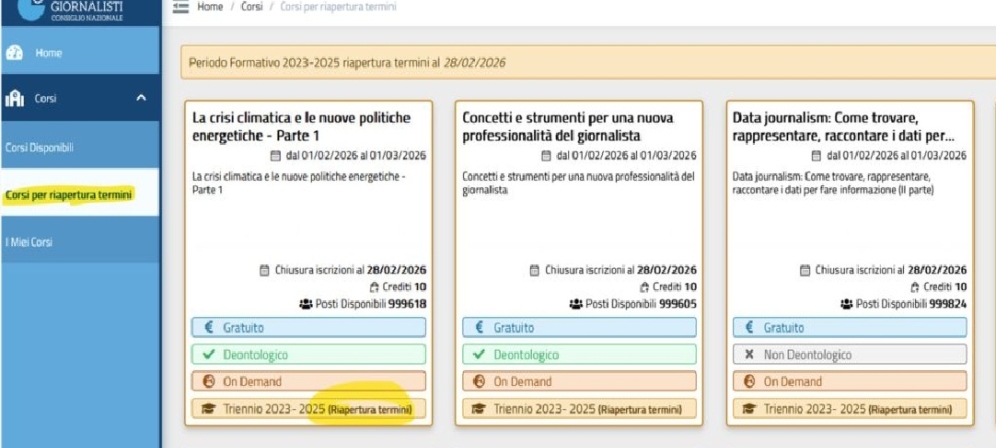
Task: Select Corsi per riapertura termini sidebar item
Action: point(68,195)
